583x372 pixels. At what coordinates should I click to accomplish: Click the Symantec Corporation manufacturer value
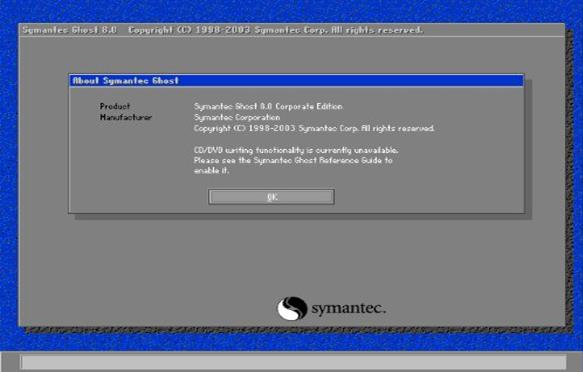[237, 117]
